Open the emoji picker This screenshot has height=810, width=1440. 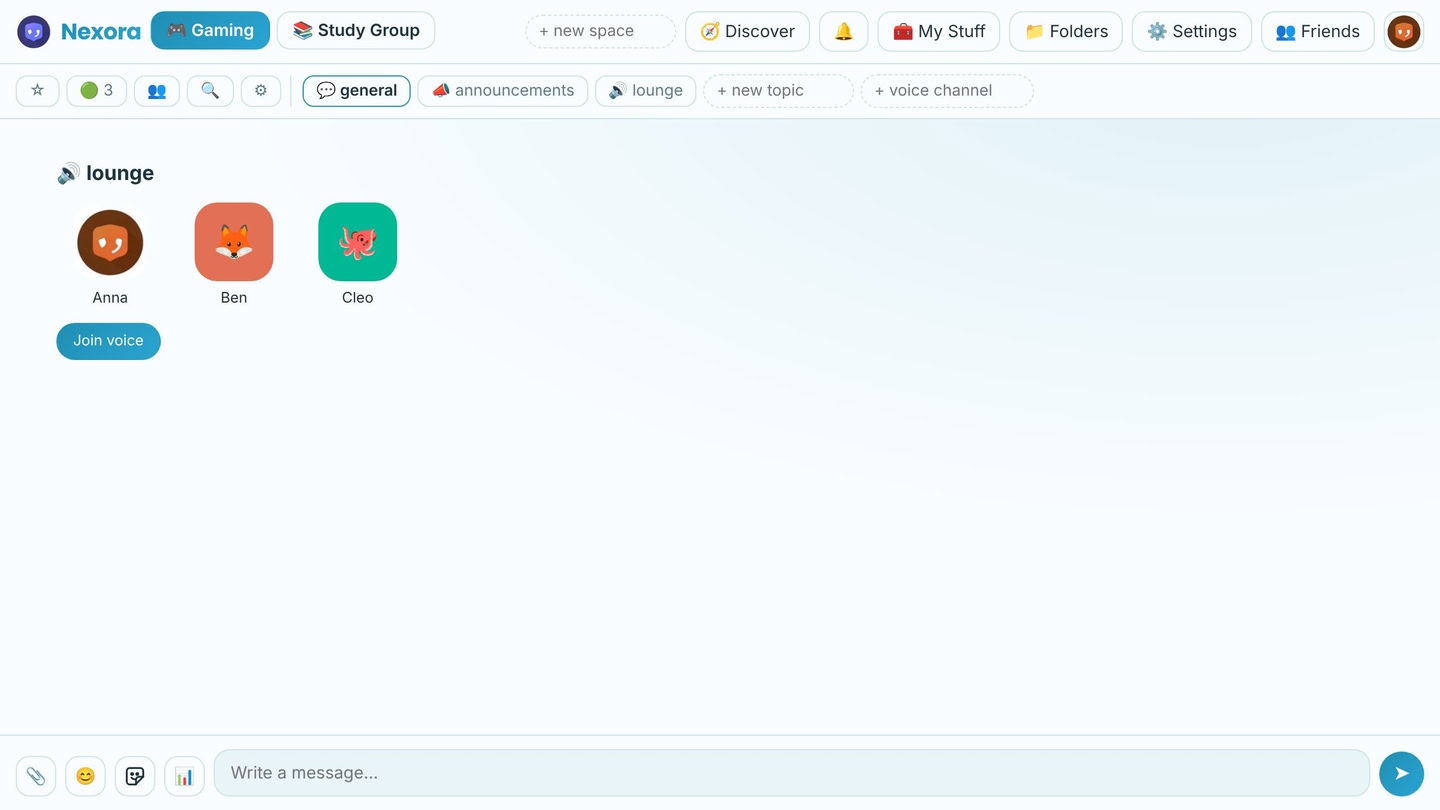click(86, 776)
